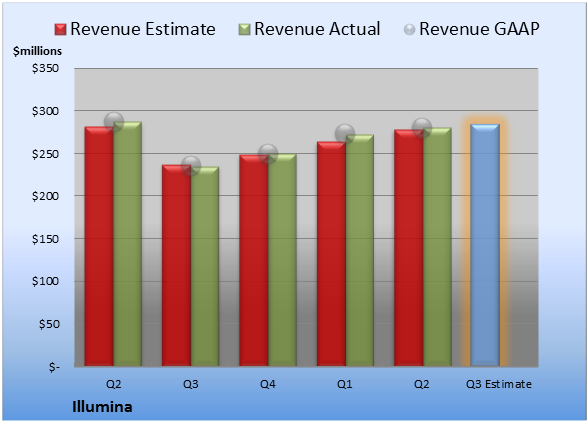Click the Q3 Estimate axis label

(499, 384)
